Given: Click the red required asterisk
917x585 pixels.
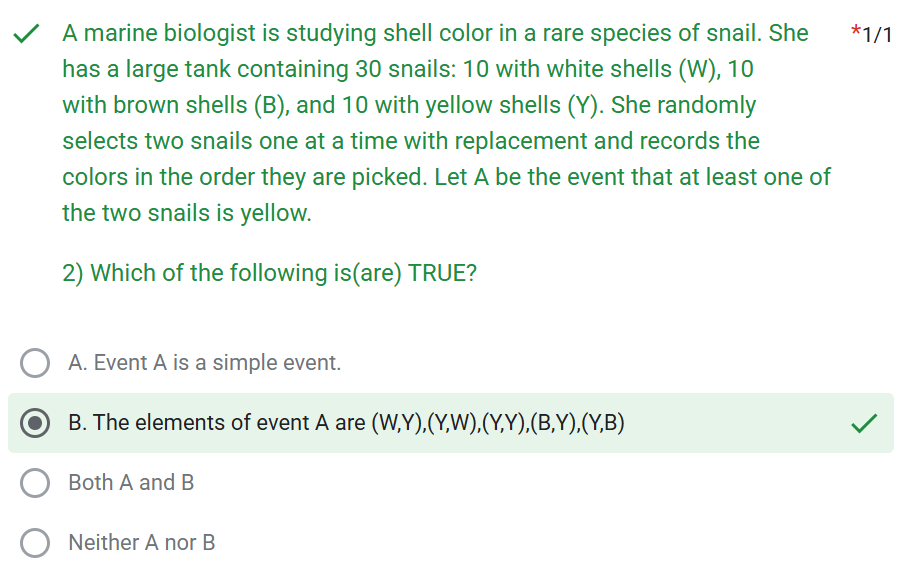Looking at the screenshot, I should click(855, 33).
